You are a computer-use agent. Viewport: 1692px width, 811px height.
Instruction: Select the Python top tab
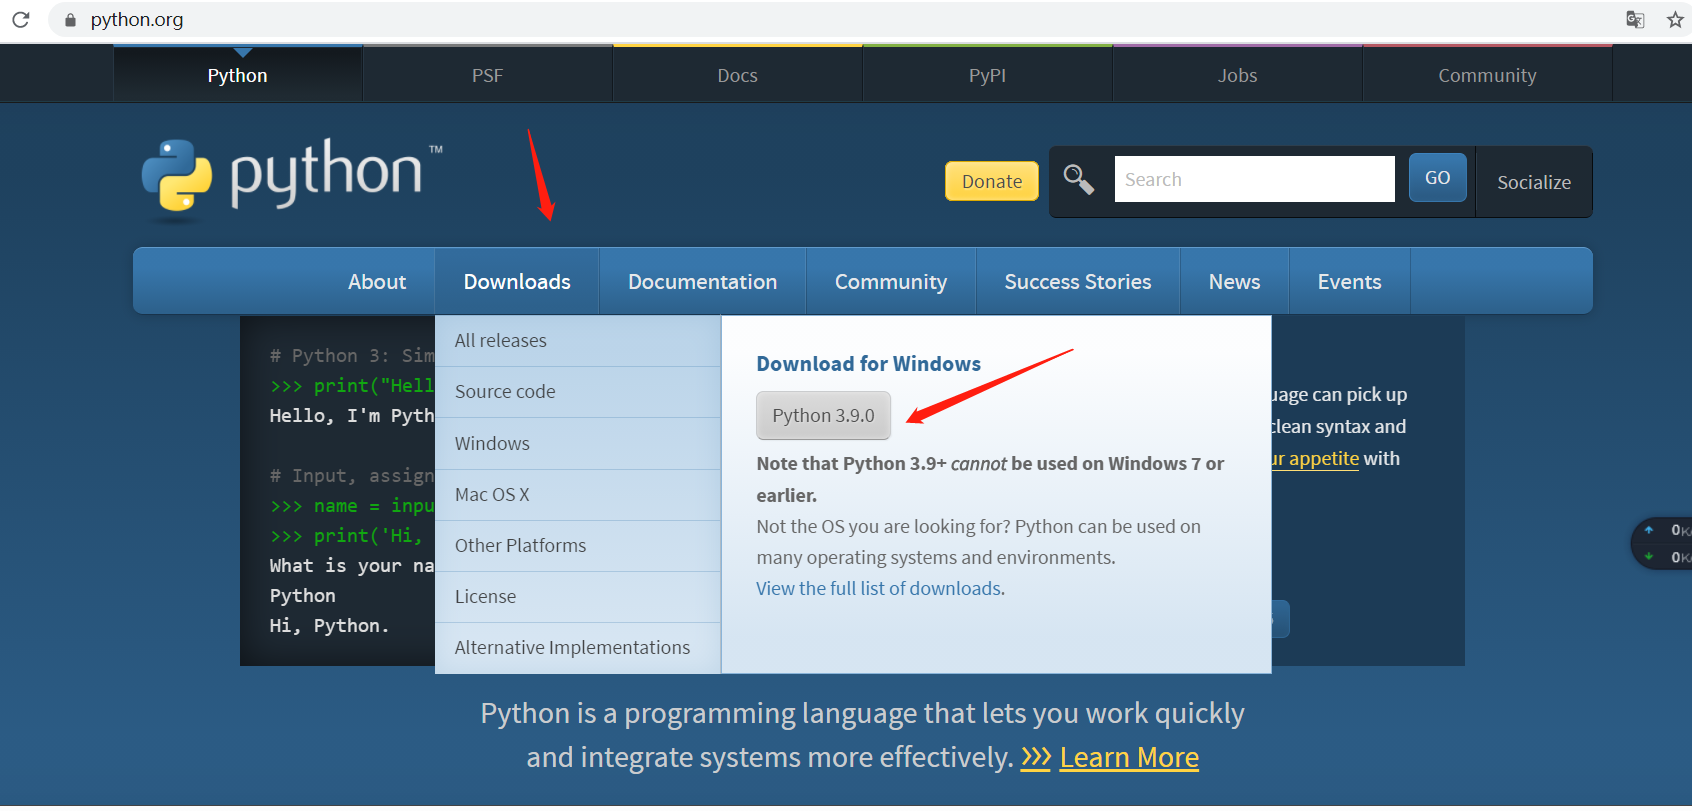pos(237,75)
